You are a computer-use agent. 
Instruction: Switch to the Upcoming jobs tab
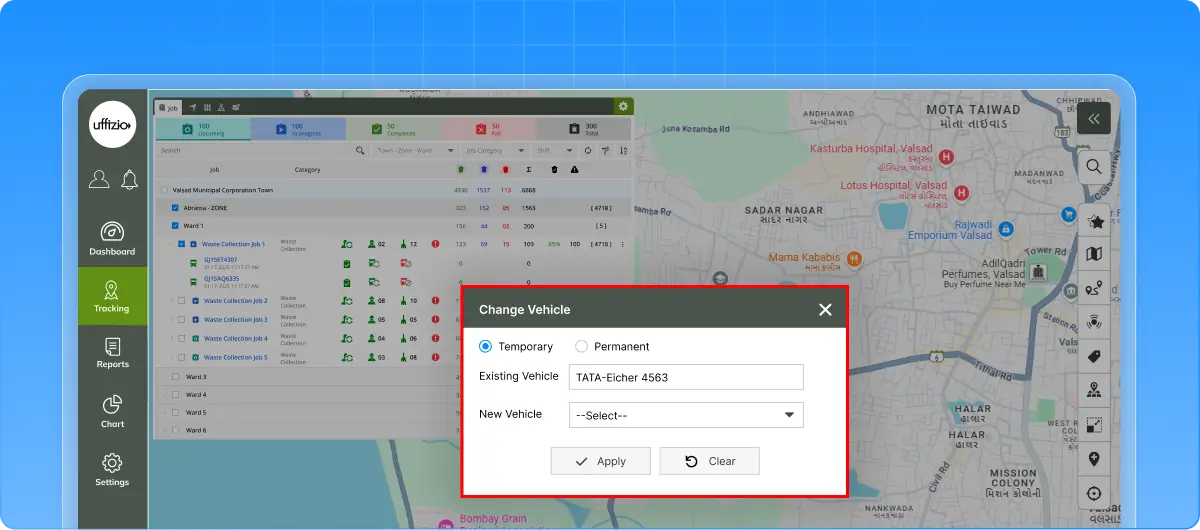203,129
